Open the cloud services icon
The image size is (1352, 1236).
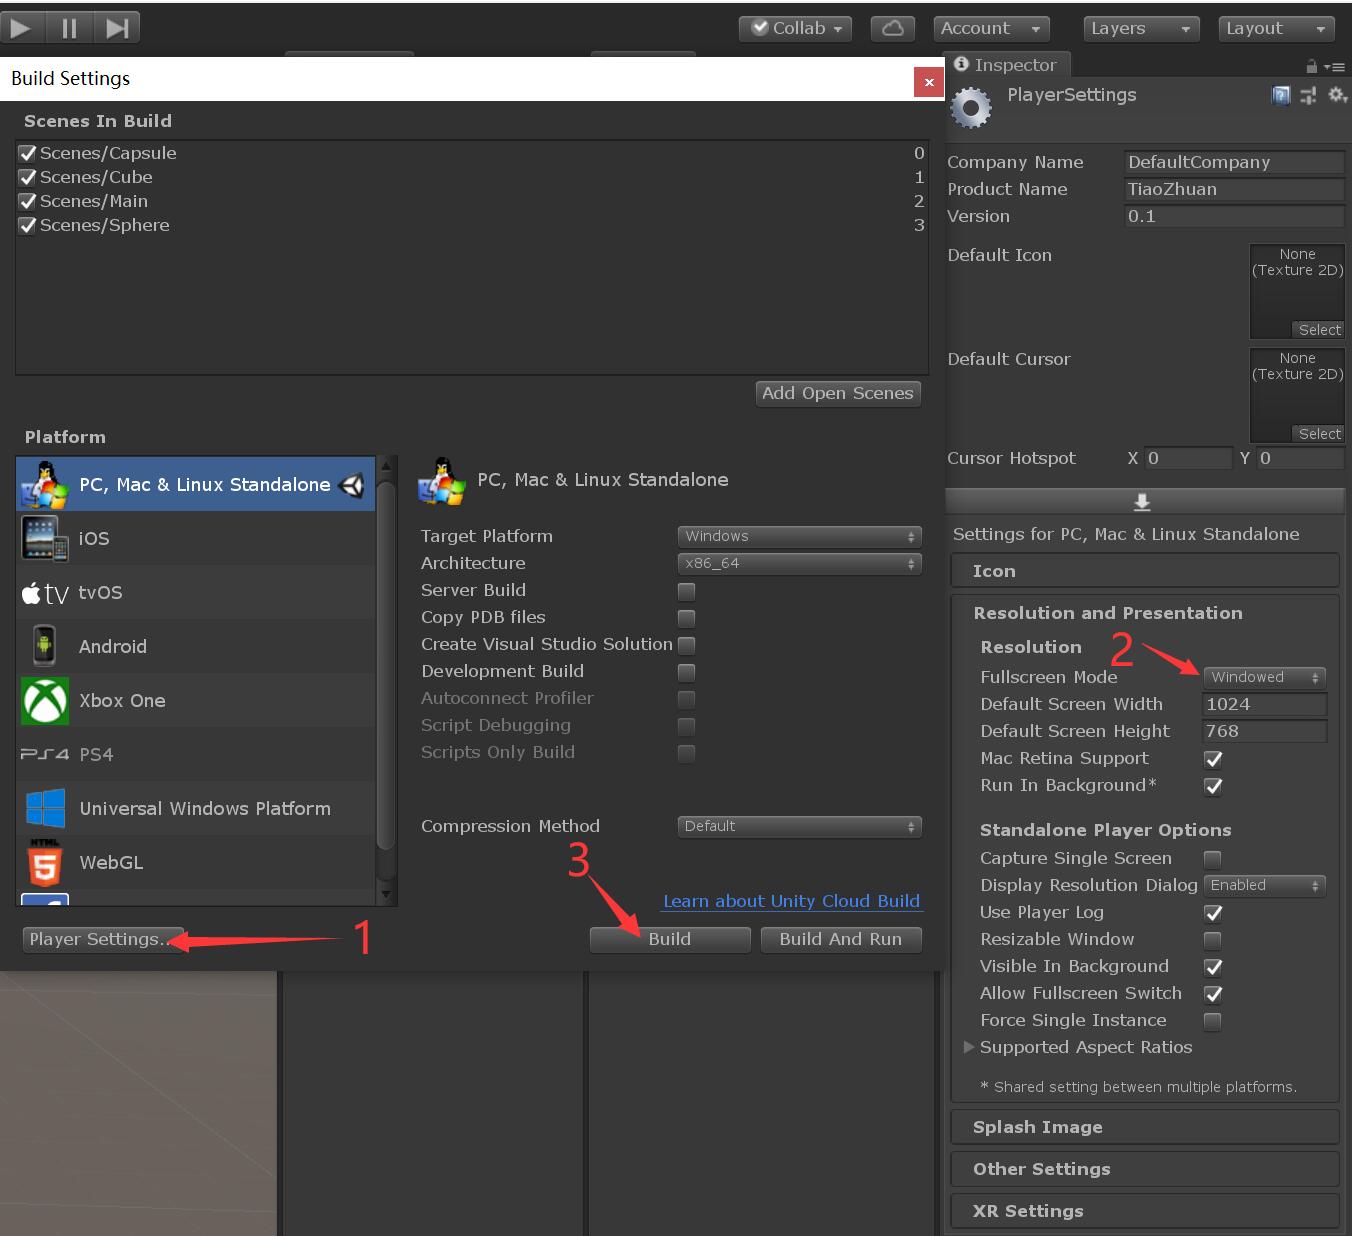[x=893, y=28]
